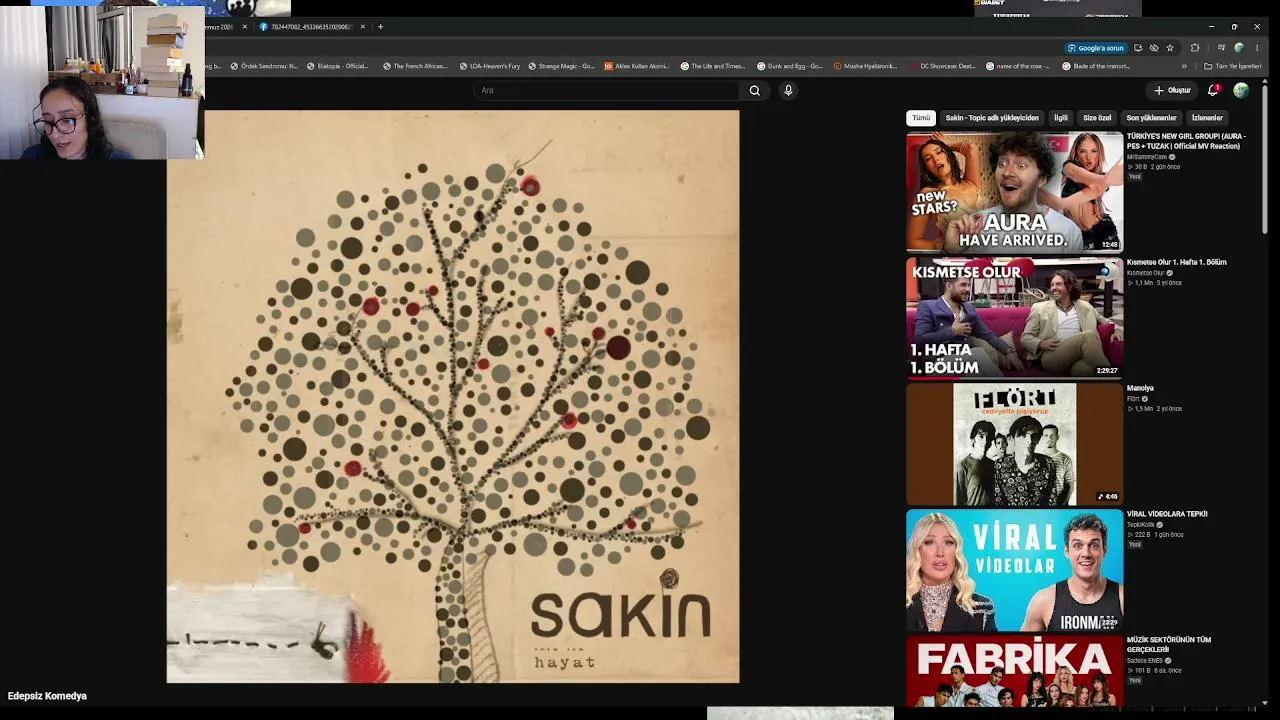Open 'The Life and Times' bookmark
Viewport: 1280px width, 720px height.
click(713, 66)
